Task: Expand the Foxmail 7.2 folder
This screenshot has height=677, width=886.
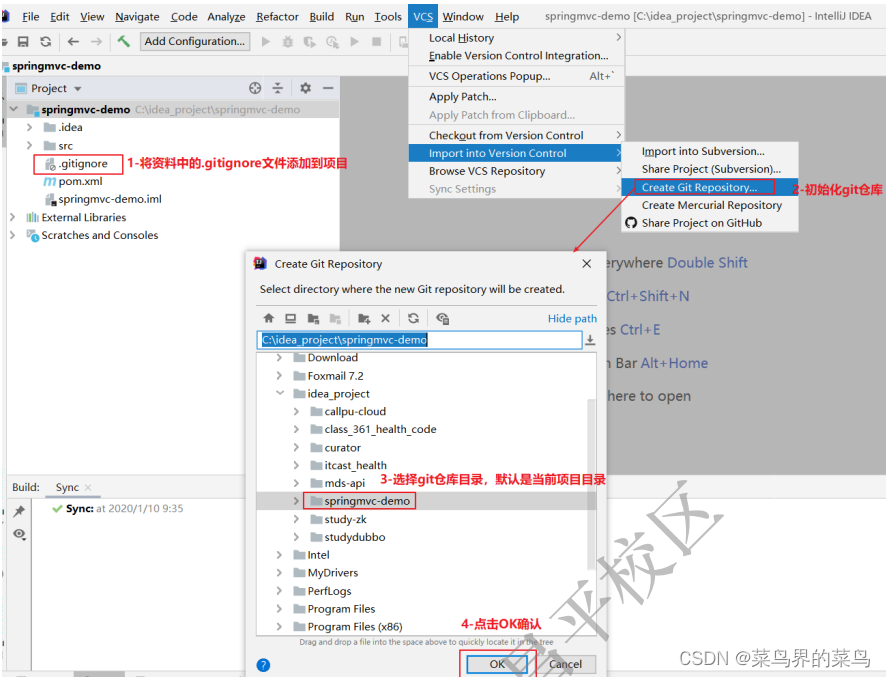Action: [x=279, y=375]
